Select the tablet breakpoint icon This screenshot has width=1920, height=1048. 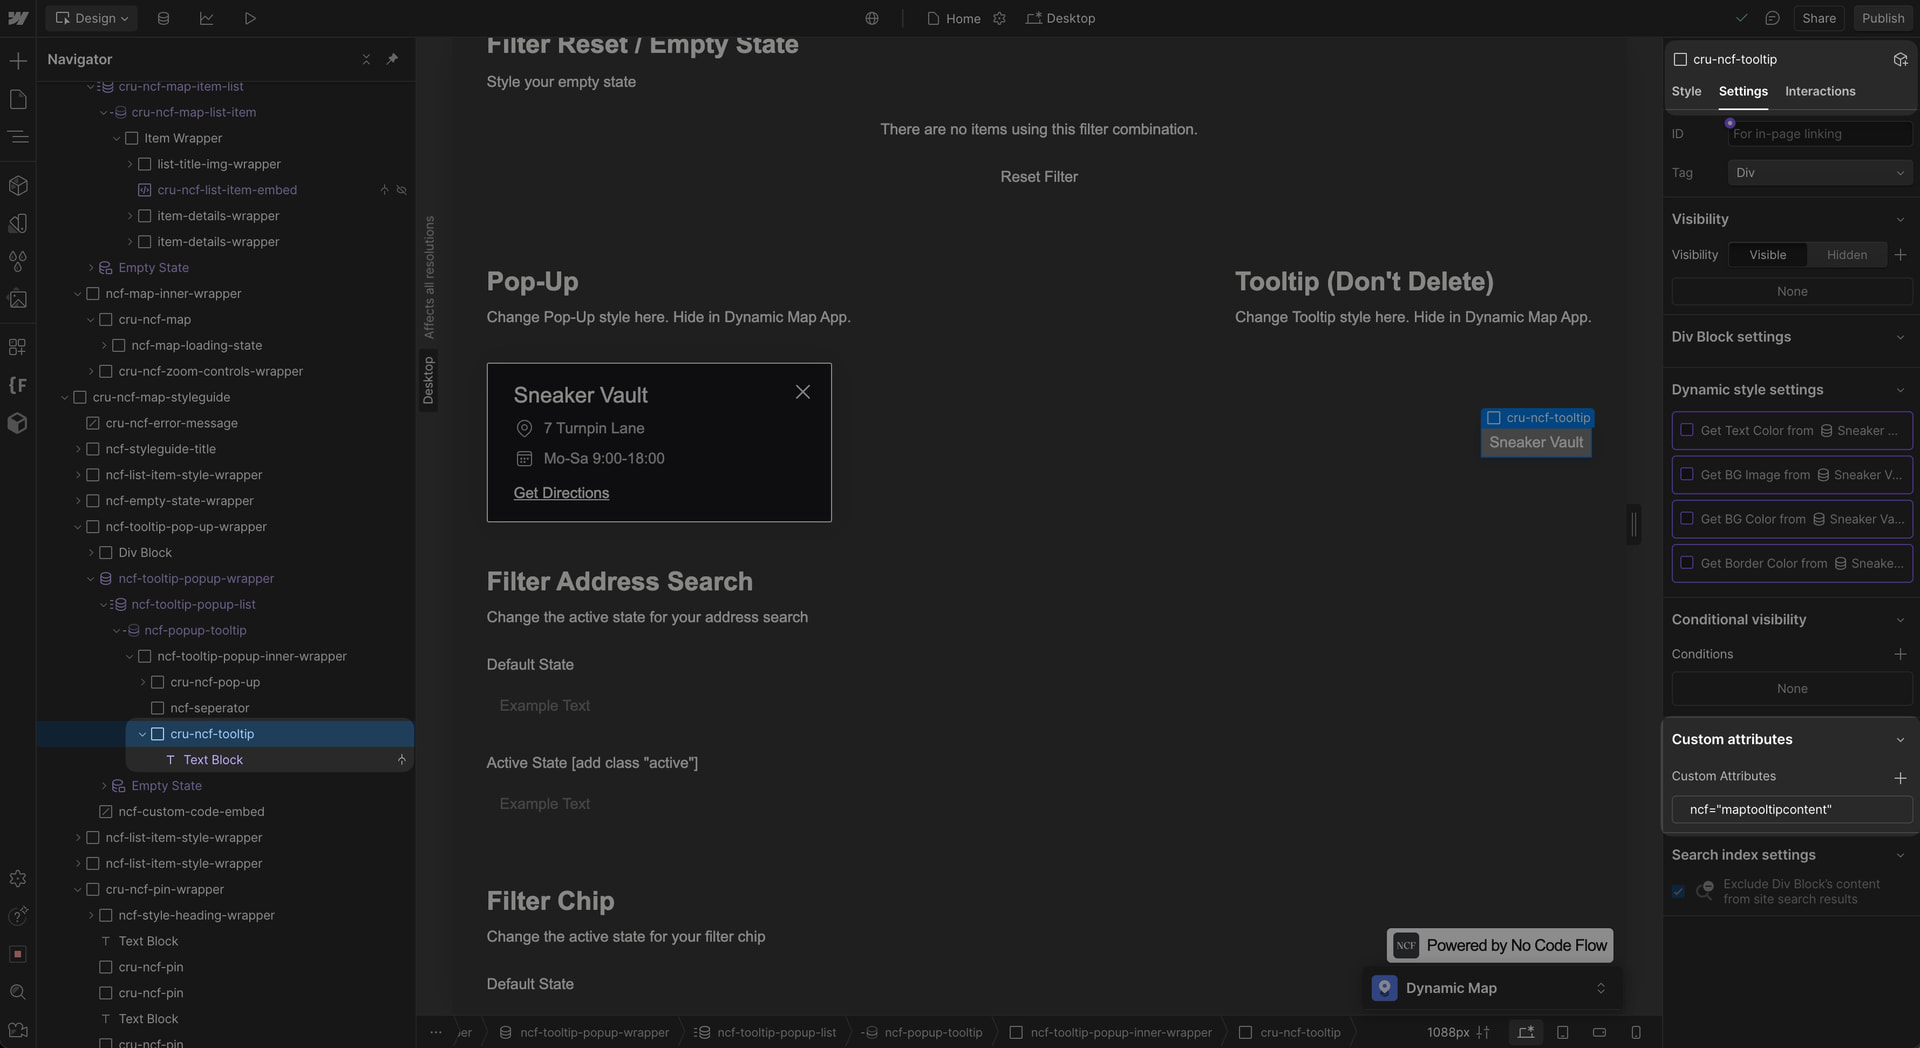click(1563, 1032)
